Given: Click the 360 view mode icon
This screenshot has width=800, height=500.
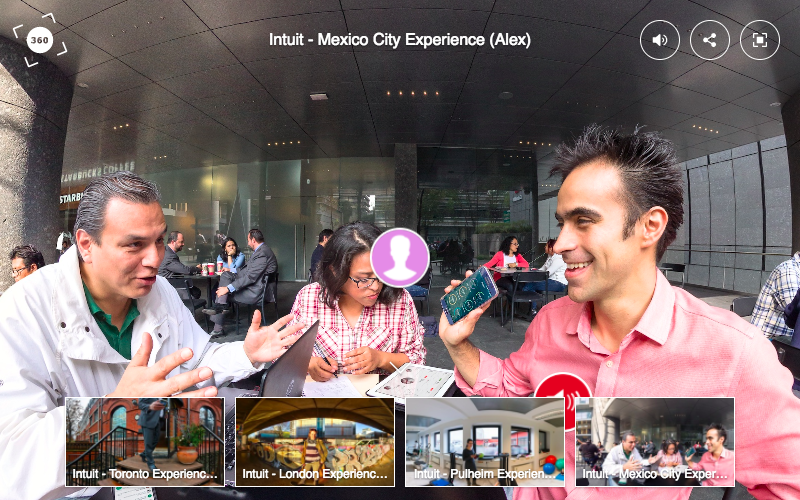Looking at the screenshot, I should (40, 40).
